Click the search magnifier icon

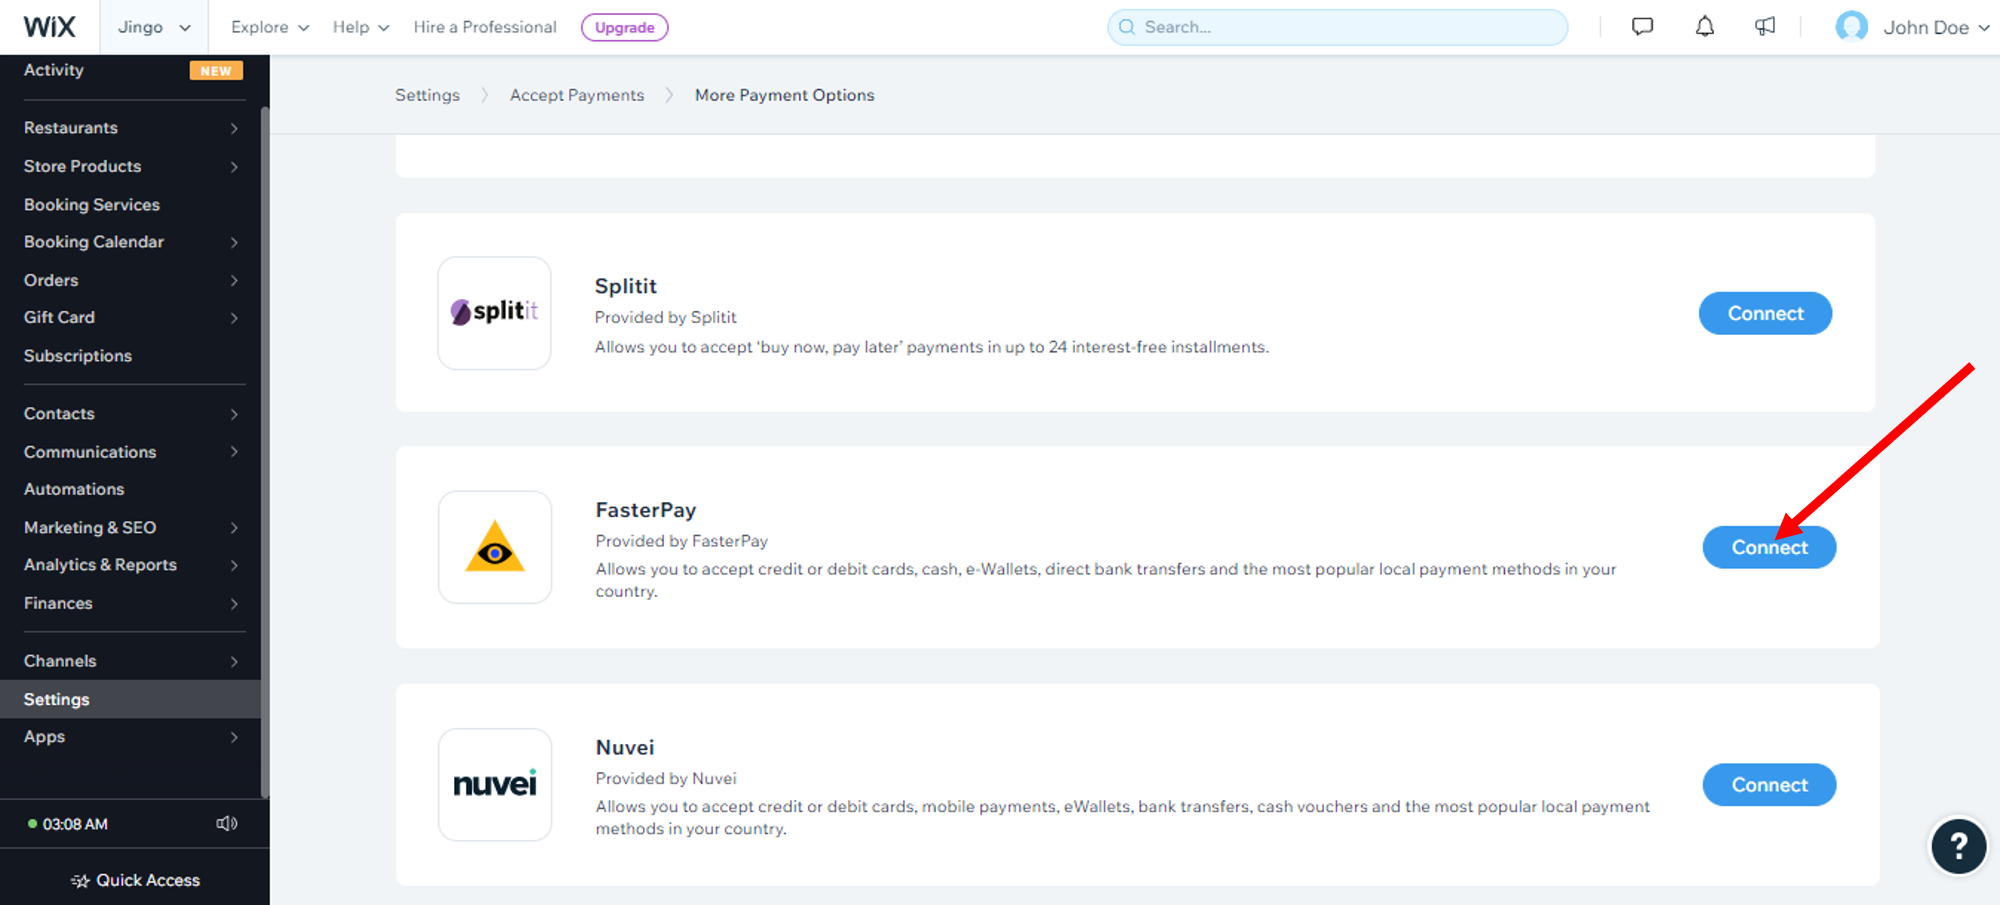pos(1127,27)
